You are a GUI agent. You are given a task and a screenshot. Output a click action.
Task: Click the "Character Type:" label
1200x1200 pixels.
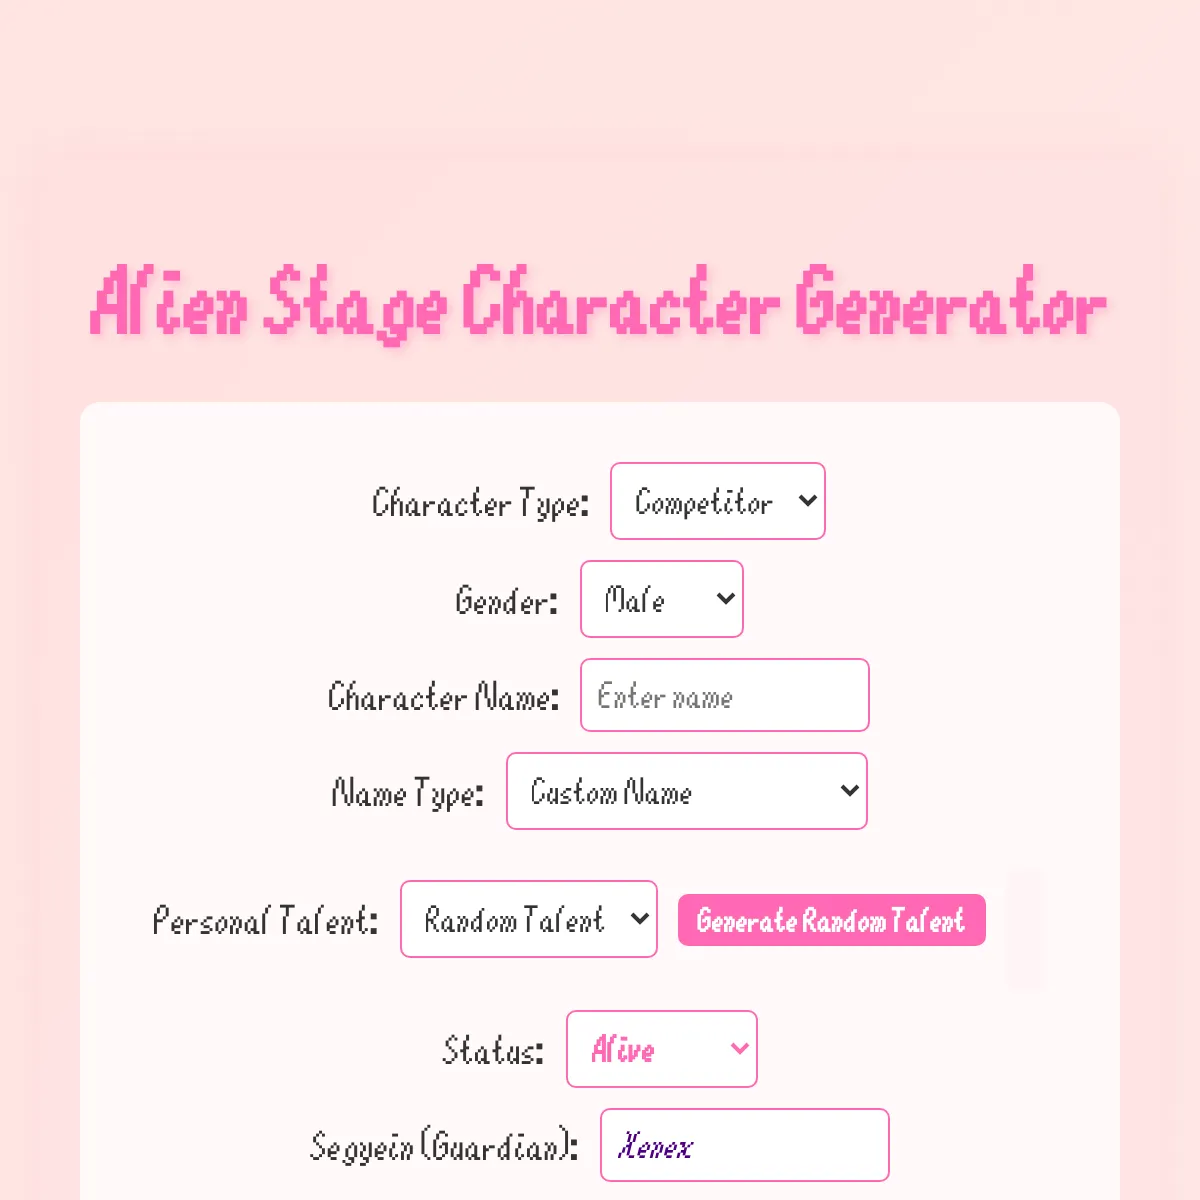(x=481, y=503)
